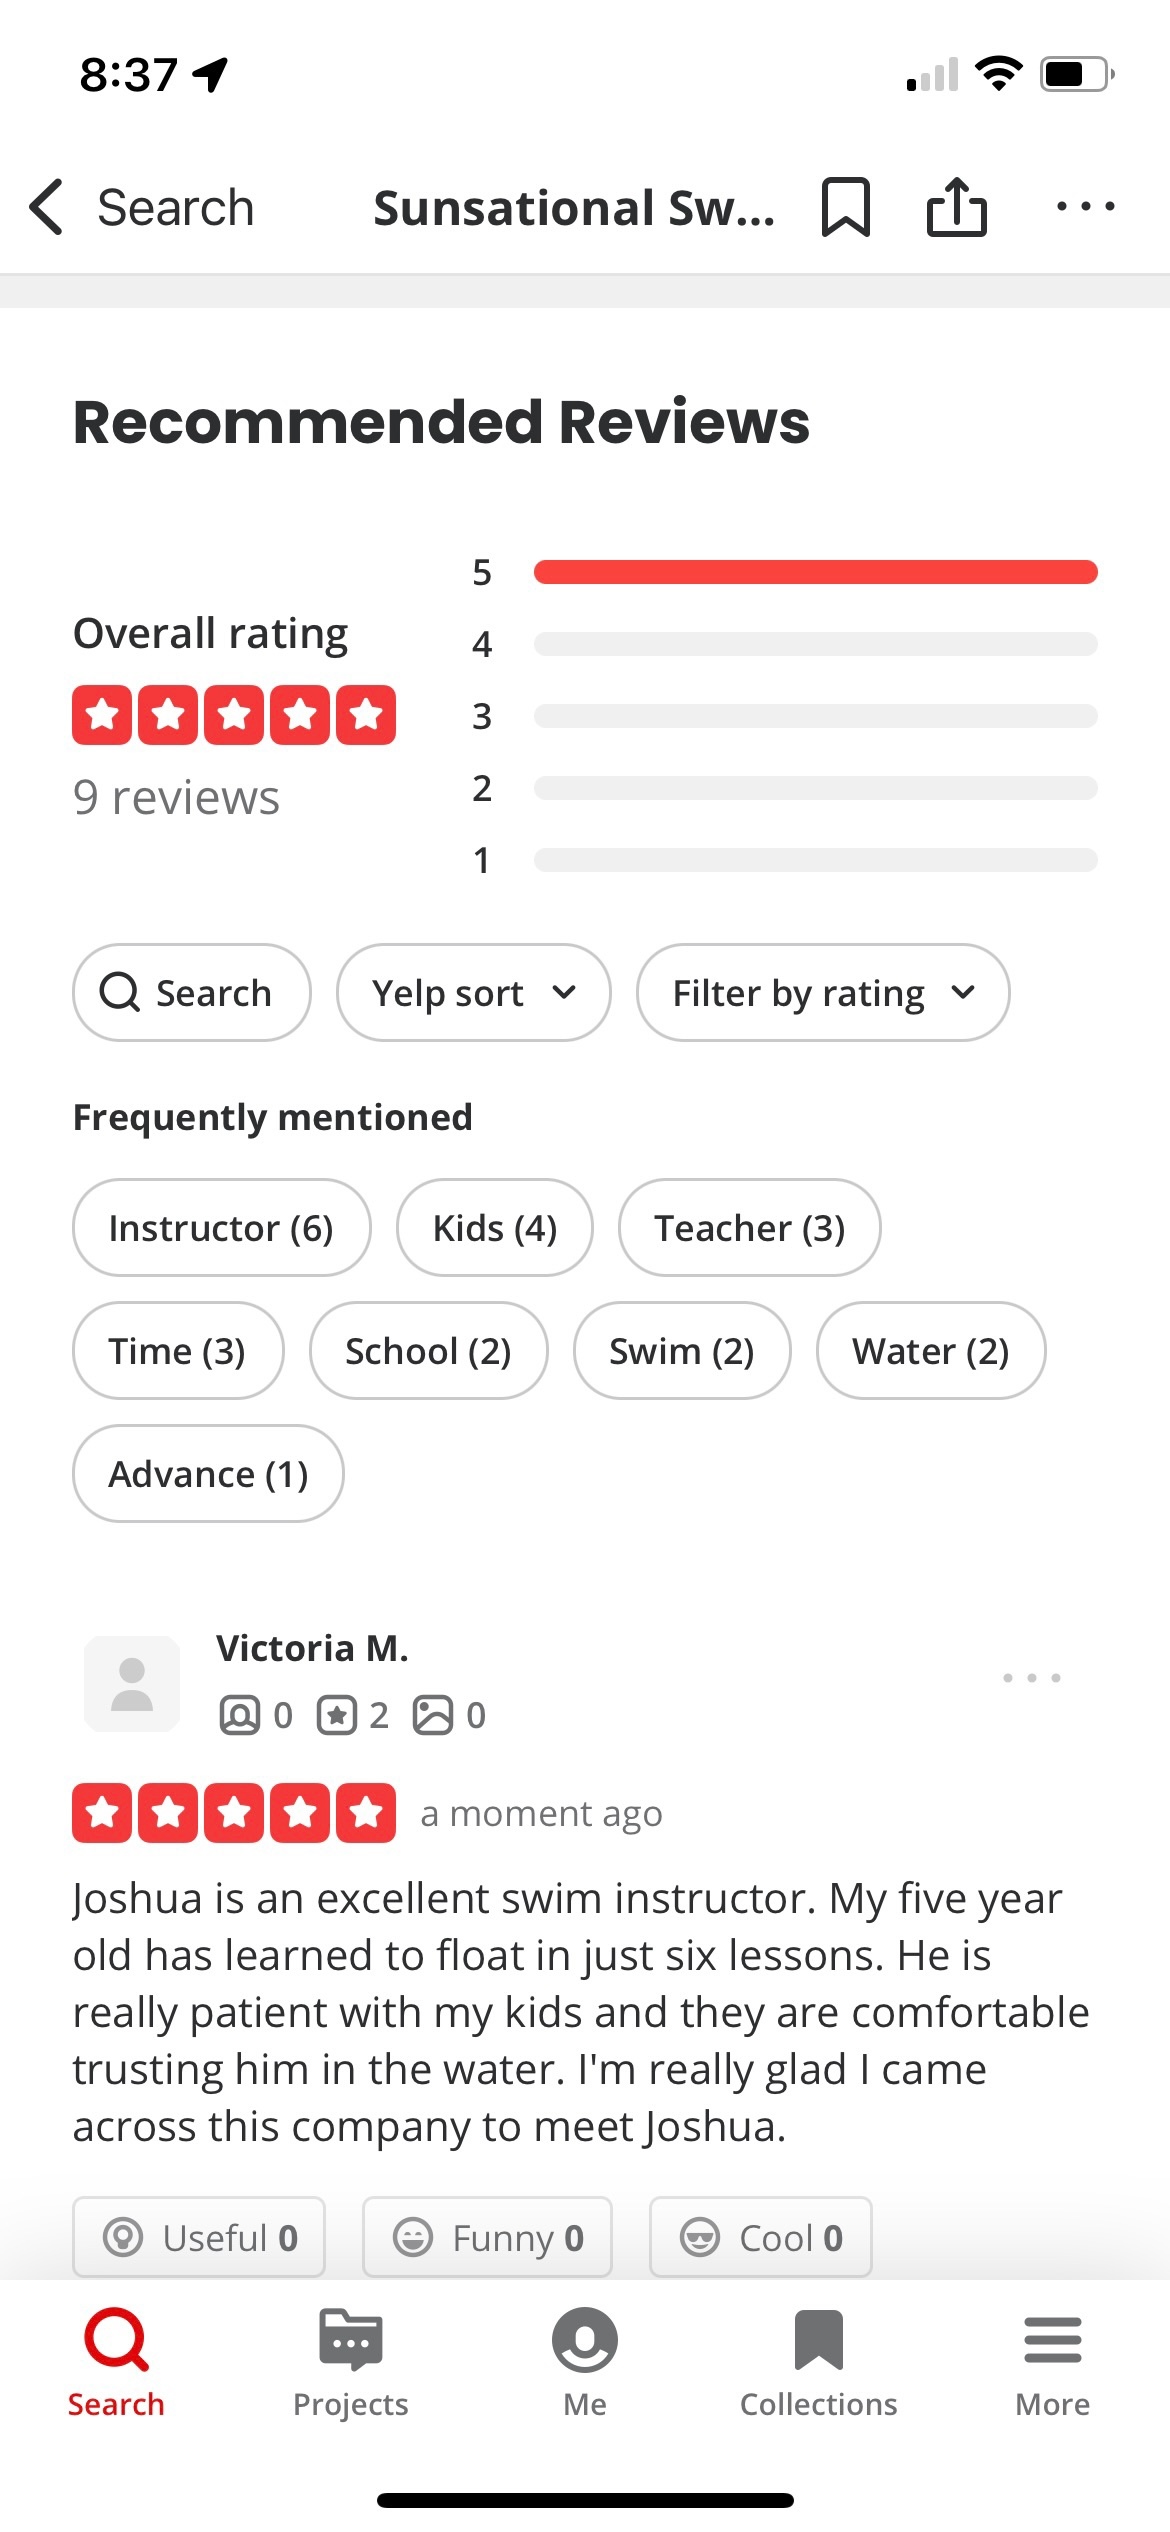This screenshot has width=1170, height=2532.
Task: Tap the back arrow to Search
Action: [48, 207]
